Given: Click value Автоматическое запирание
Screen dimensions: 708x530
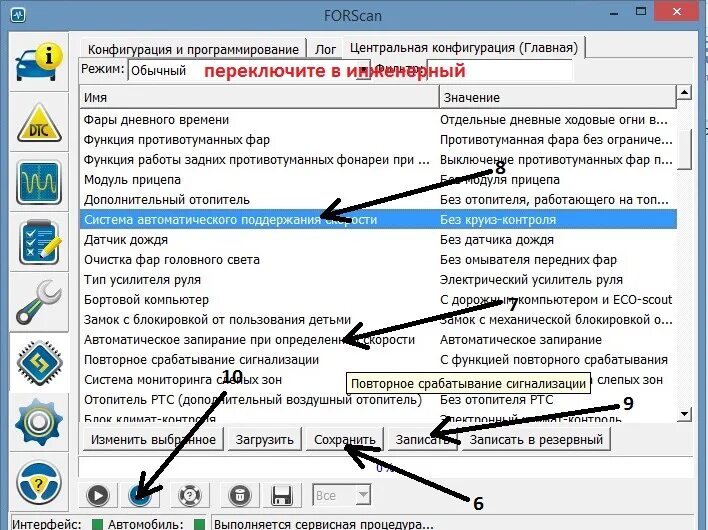Looking at the screenshot, I should coord(521,340).
